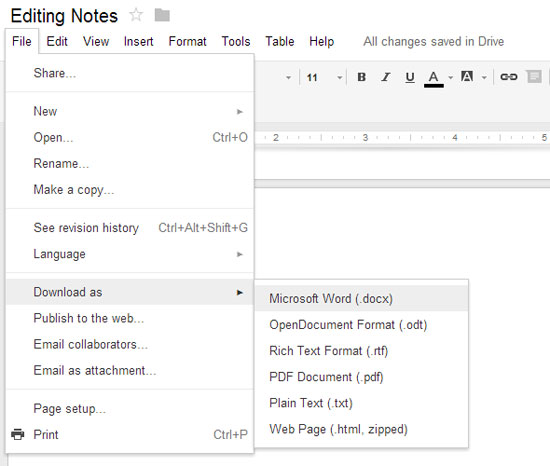Open the move-to-folder icon
The image size is (550, 466).
162,15
